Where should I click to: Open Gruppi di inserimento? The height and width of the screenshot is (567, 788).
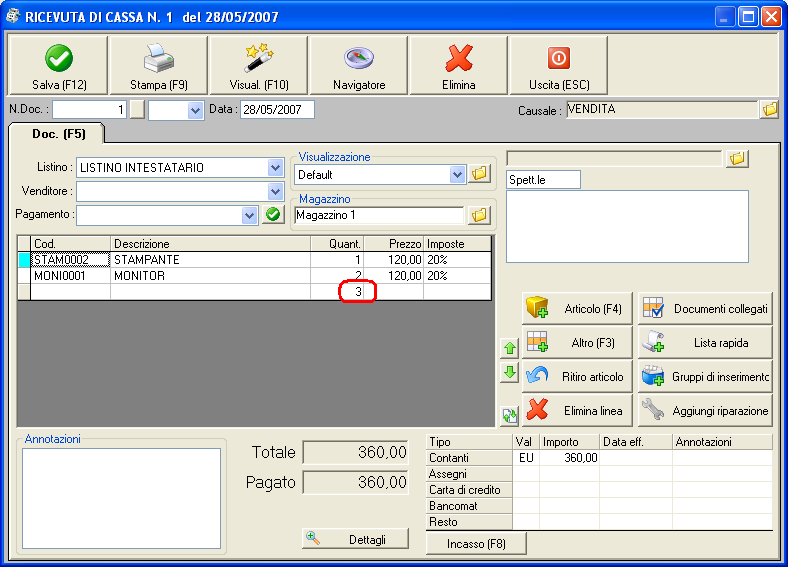click(705, 376)
